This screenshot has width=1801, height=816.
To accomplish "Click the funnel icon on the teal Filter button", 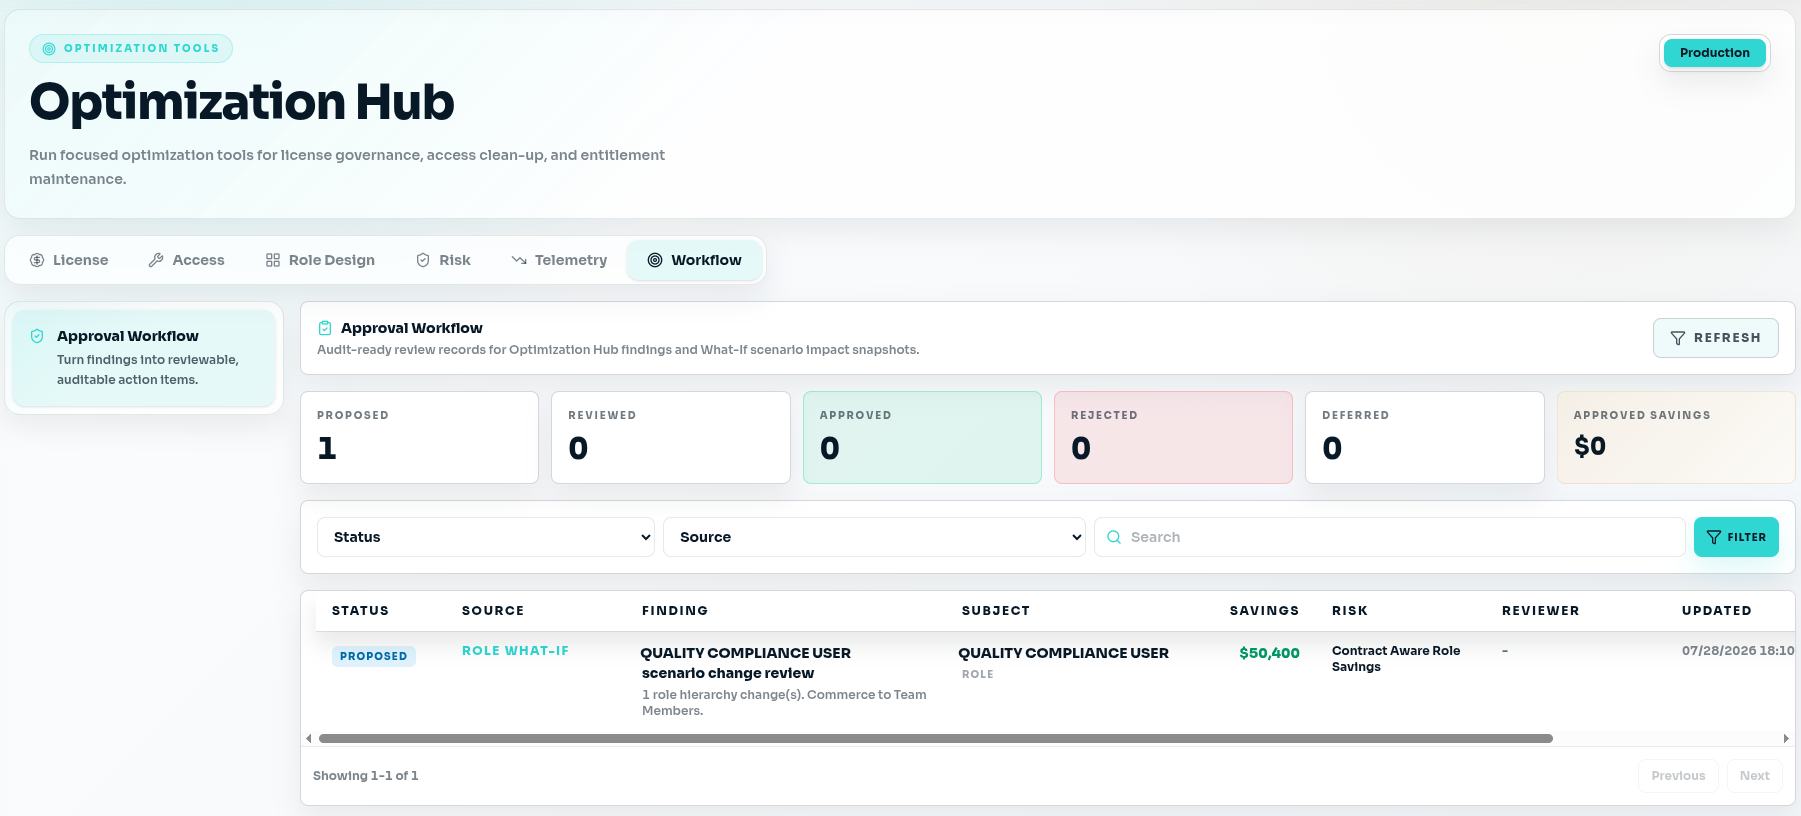I will pyautogui.click(x=1714, y=537).
